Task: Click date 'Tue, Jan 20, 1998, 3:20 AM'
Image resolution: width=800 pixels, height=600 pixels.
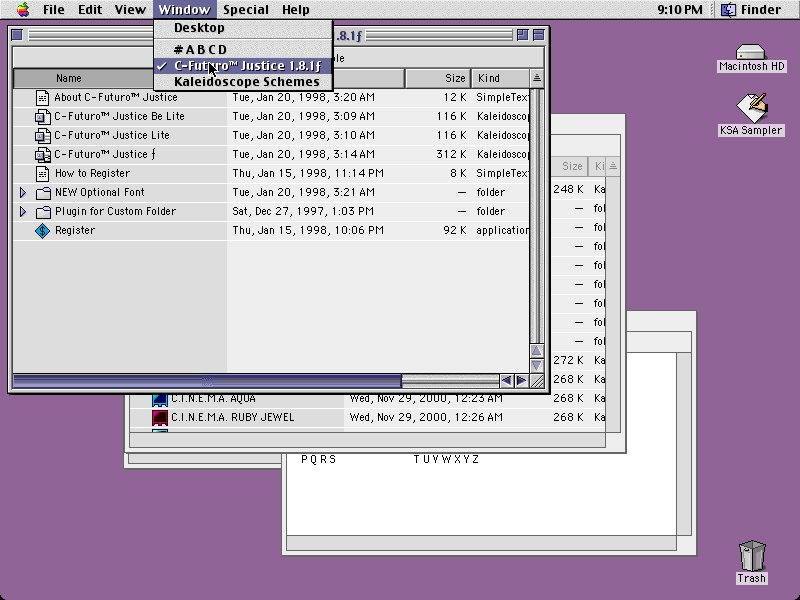Action: tap(304, 97)
